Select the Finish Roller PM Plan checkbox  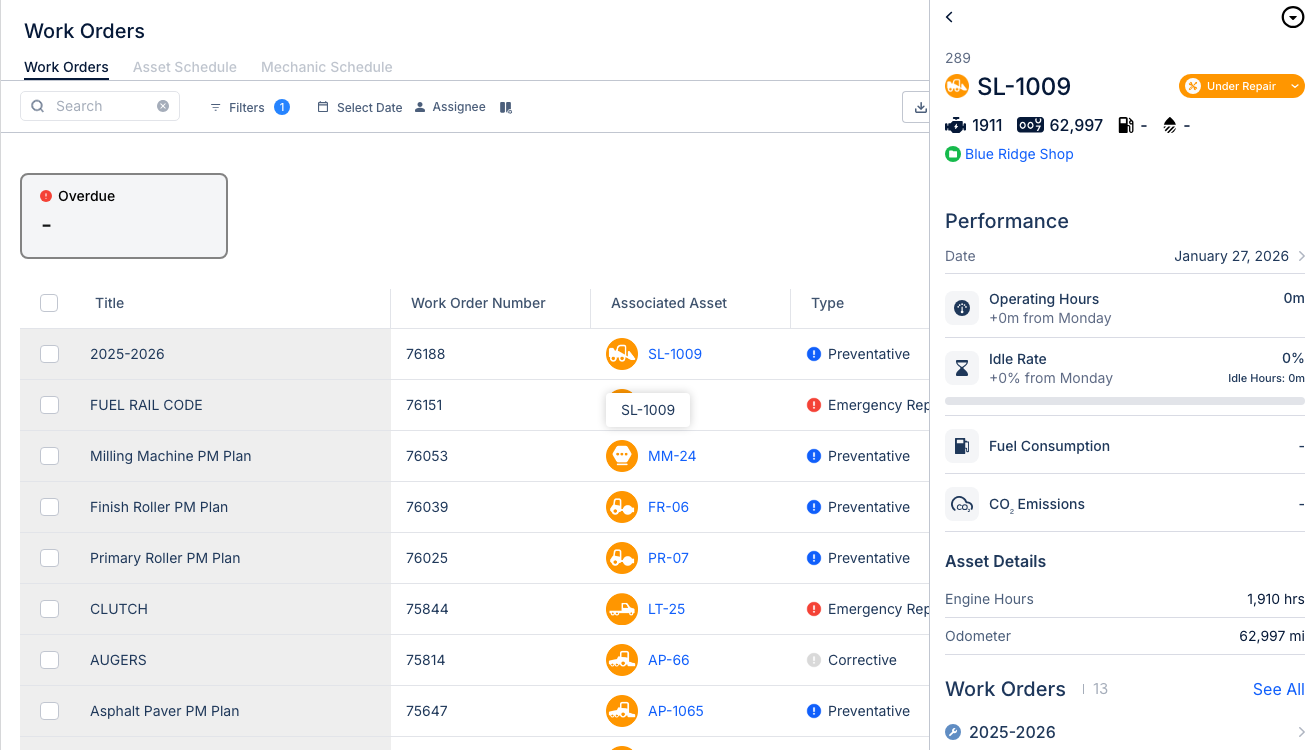(x=49, y=507)
